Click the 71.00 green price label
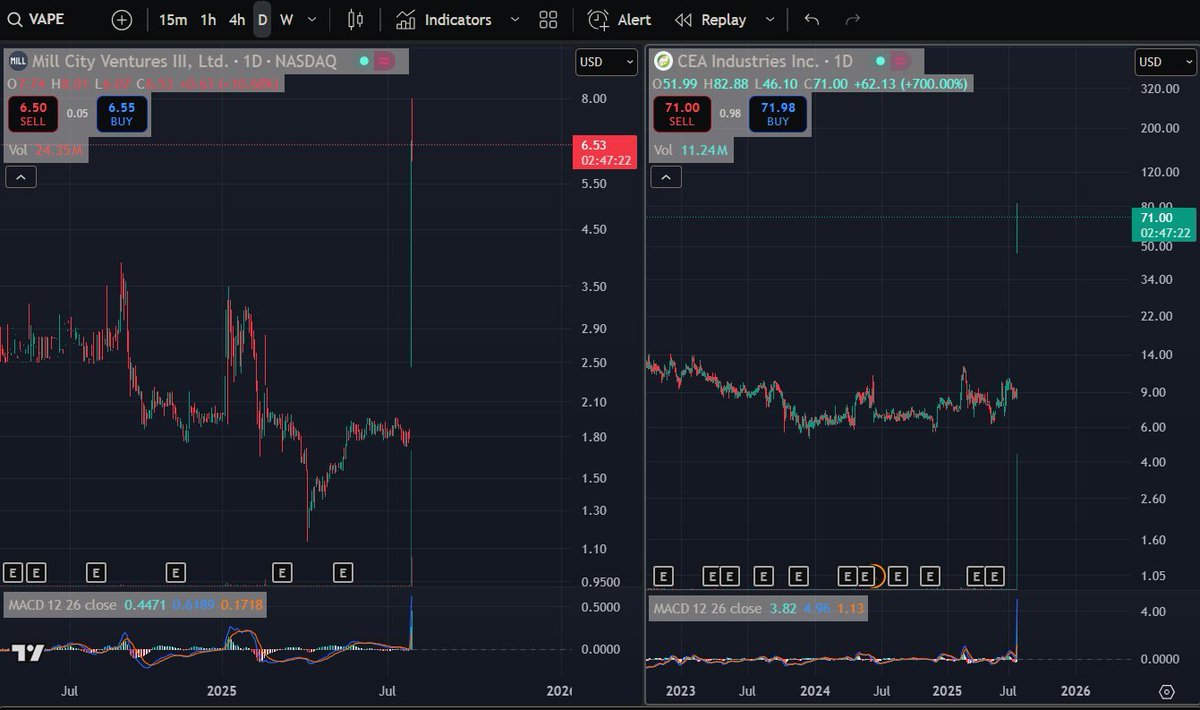This screenshot has width=1200, height=710. coord(1163,224)
